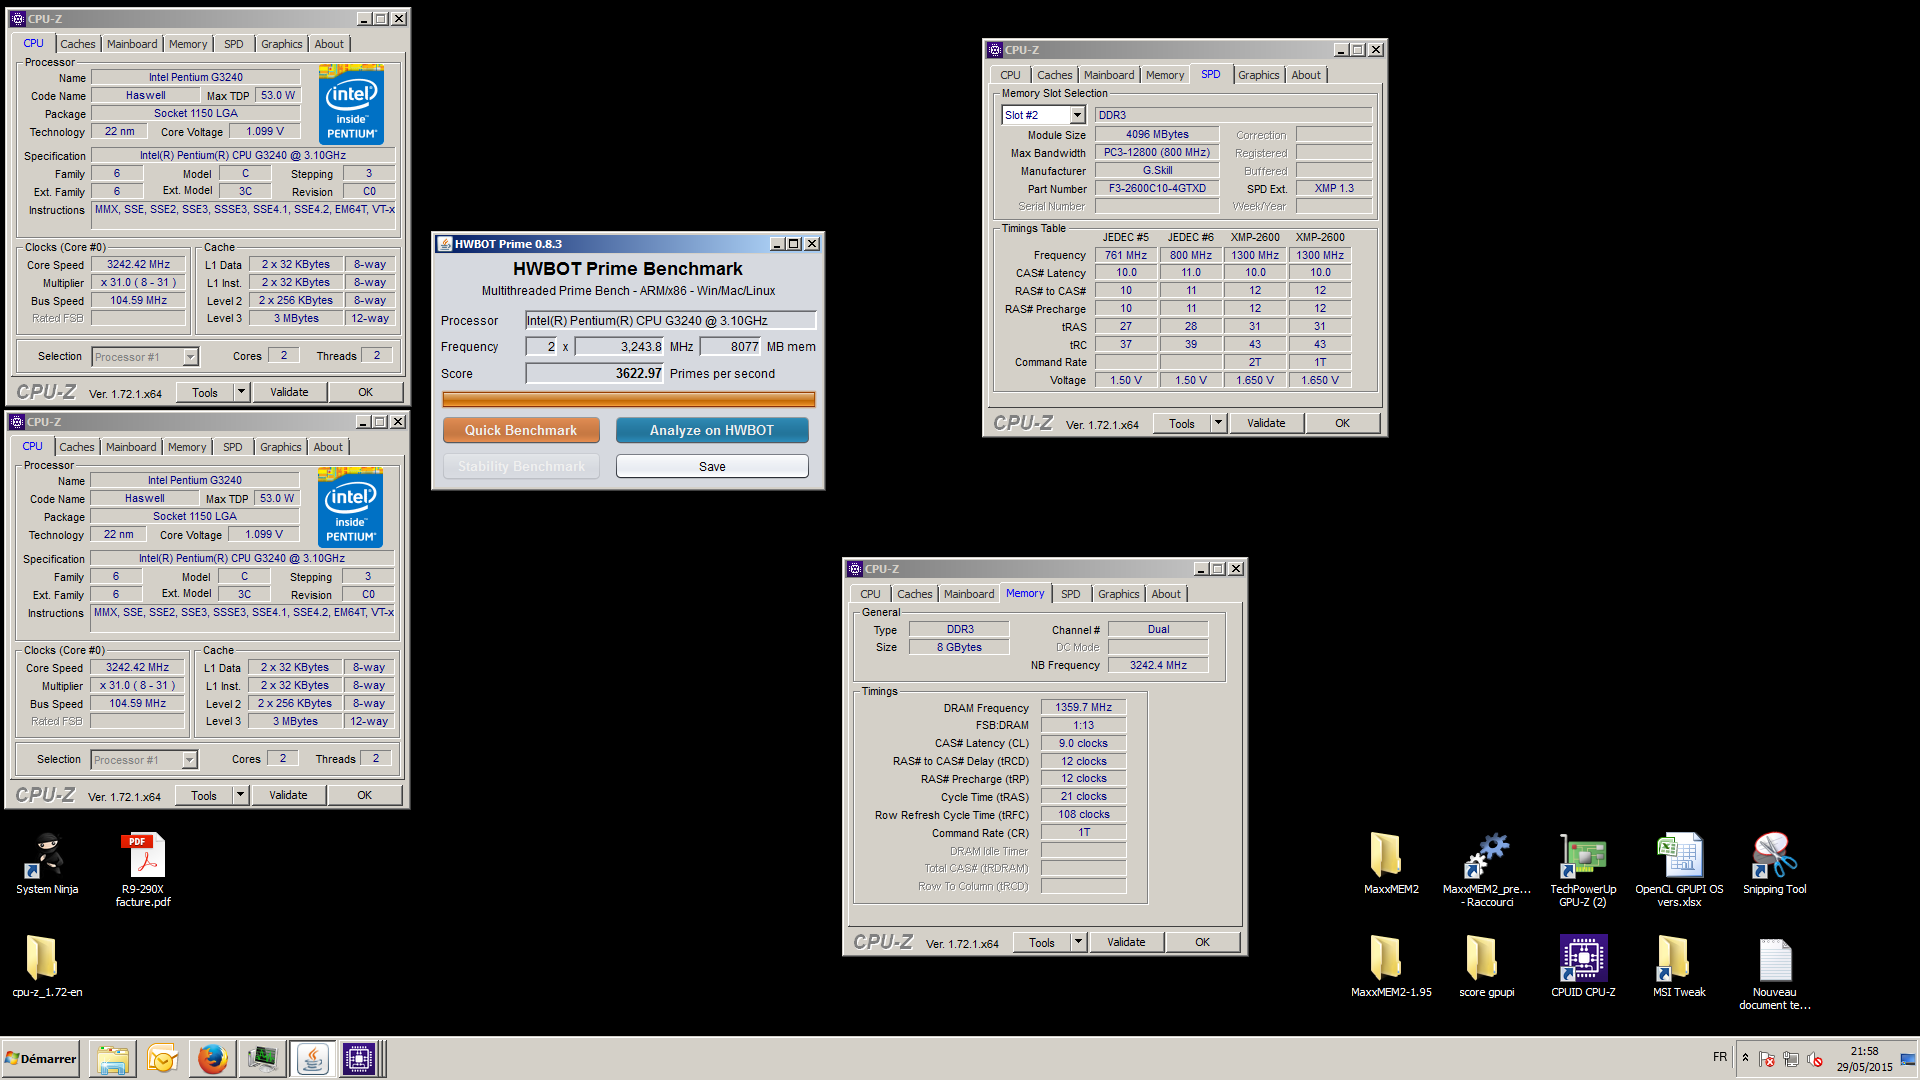Image resolution: width=1920 pixels, height=1080 pixels.
Task: Click Analyze on HWBOT button
Action: 712,430
